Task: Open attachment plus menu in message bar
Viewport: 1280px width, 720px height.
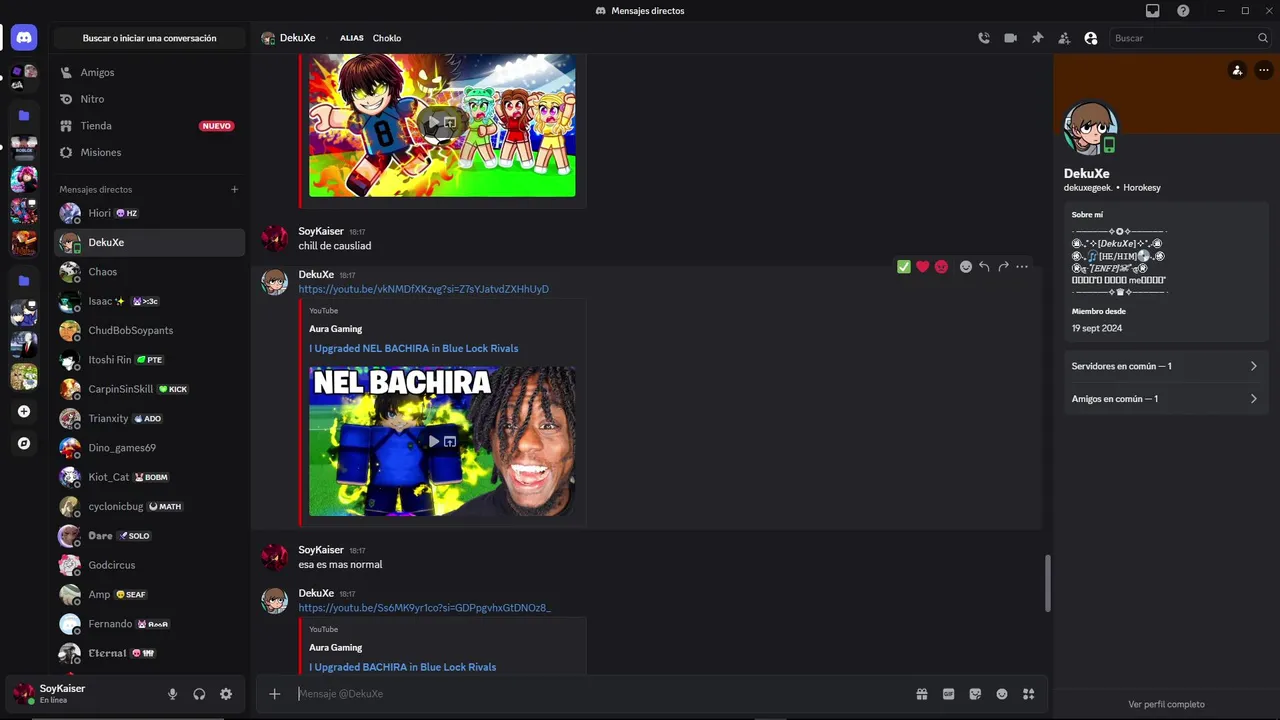Action: (275, 694)
